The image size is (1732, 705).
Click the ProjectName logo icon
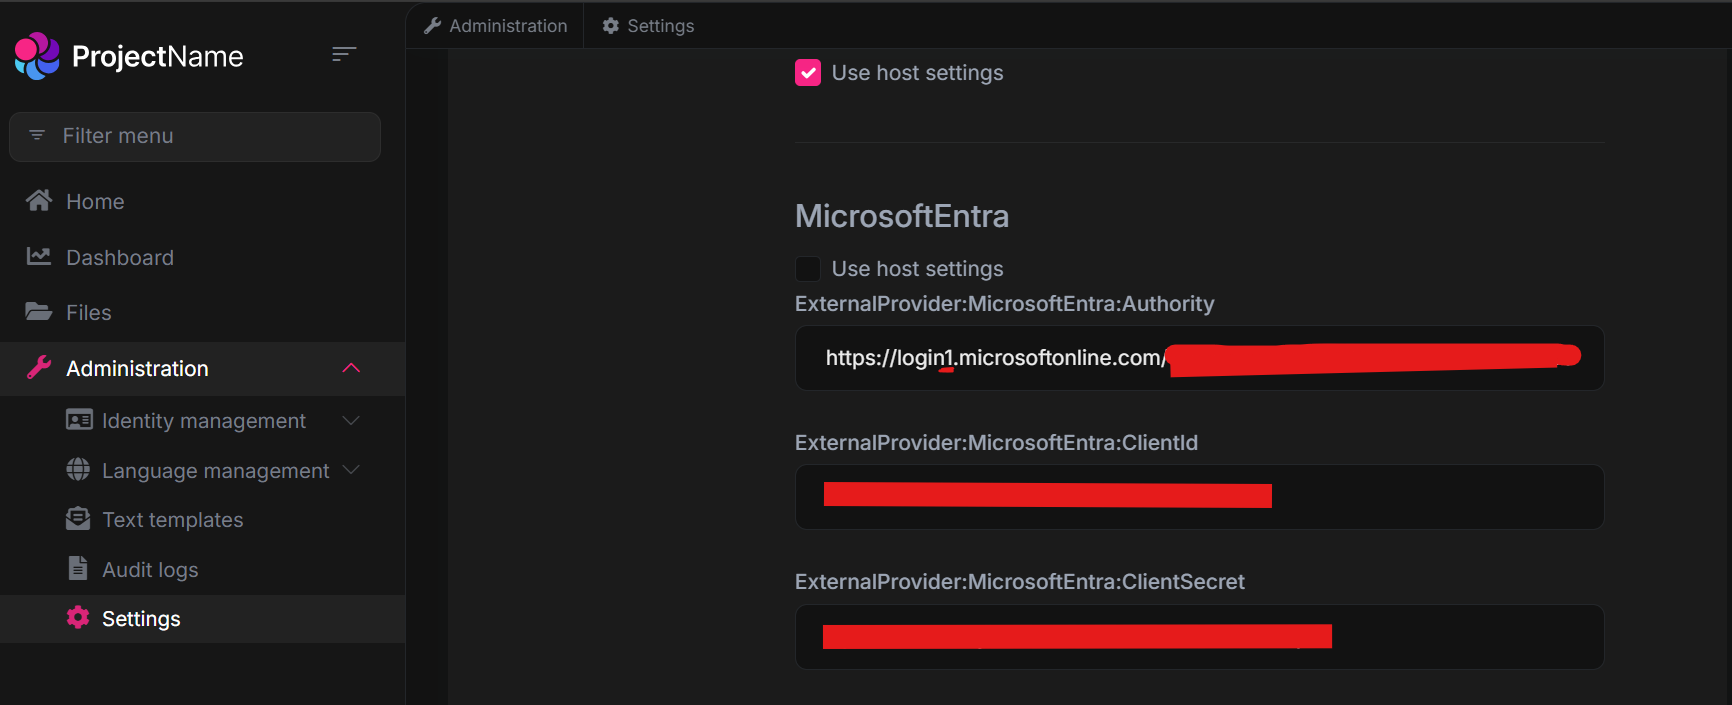click(x=37, y=56)
